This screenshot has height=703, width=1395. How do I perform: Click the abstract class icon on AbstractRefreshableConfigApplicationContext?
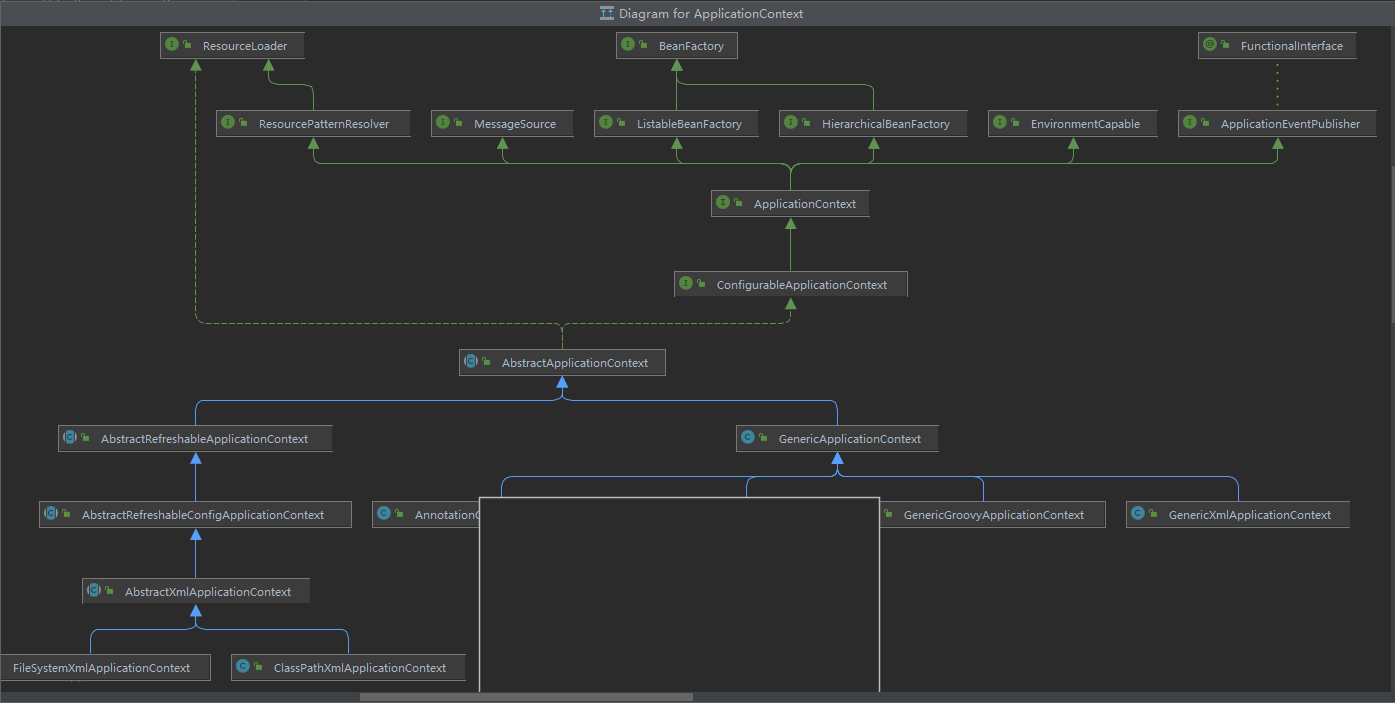[x=51, y=514]
